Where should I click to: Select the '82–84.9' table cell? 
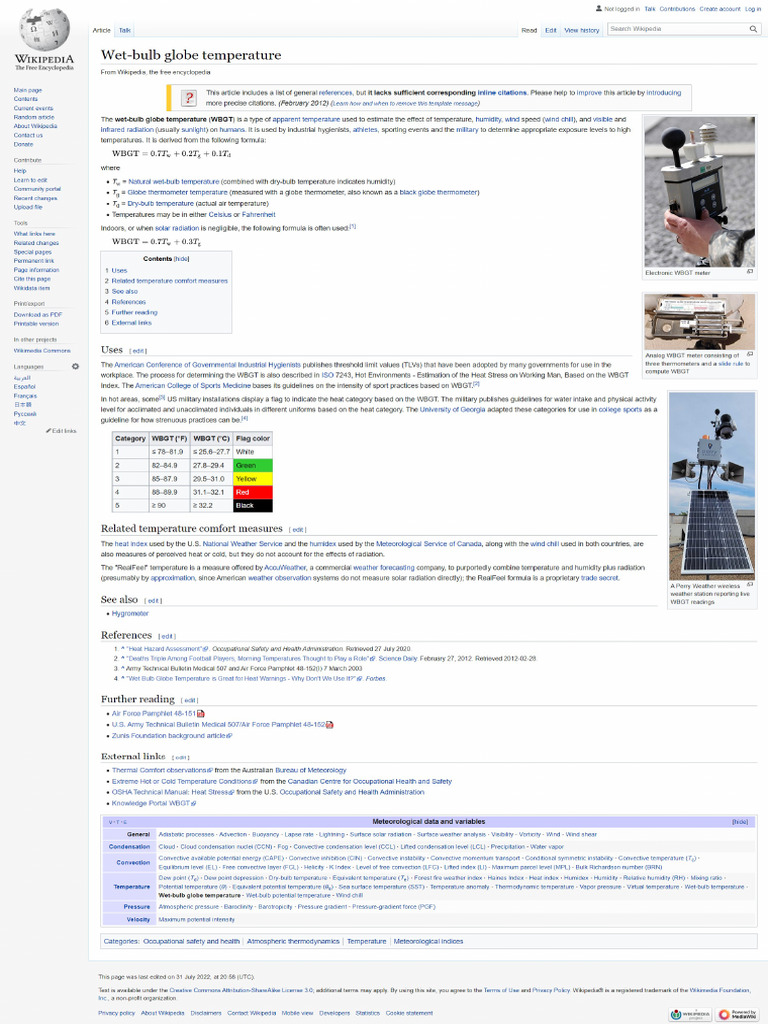point(168,465)
